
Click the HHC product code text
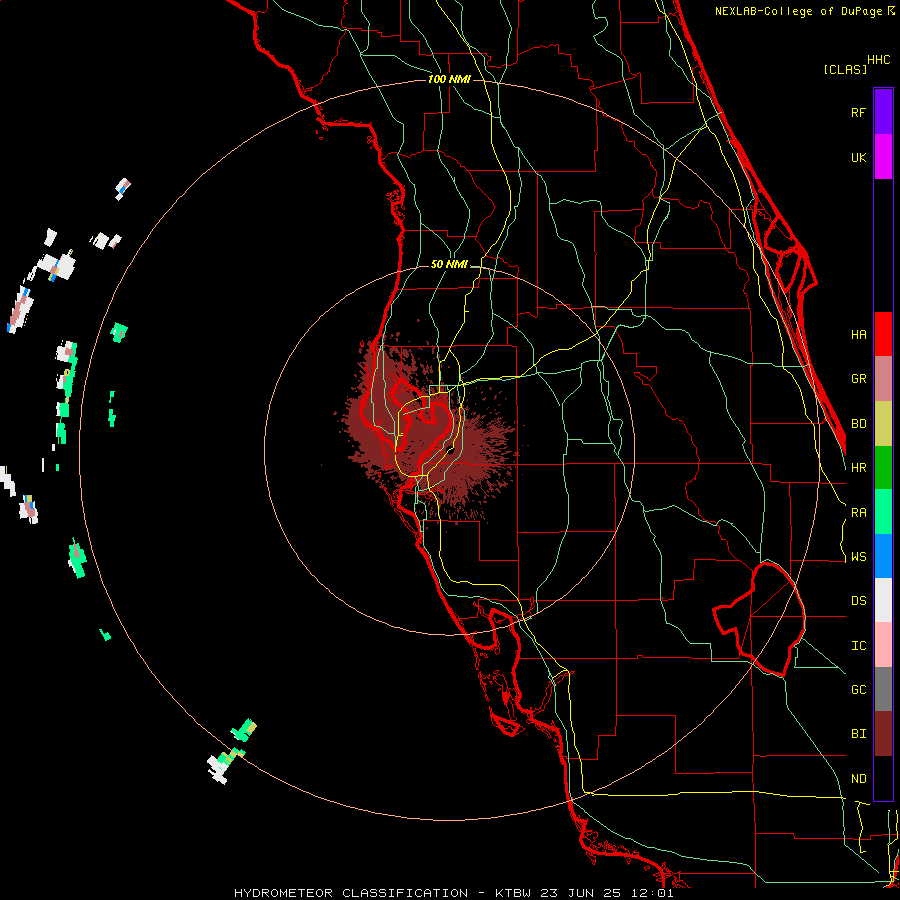pos(878,60)
